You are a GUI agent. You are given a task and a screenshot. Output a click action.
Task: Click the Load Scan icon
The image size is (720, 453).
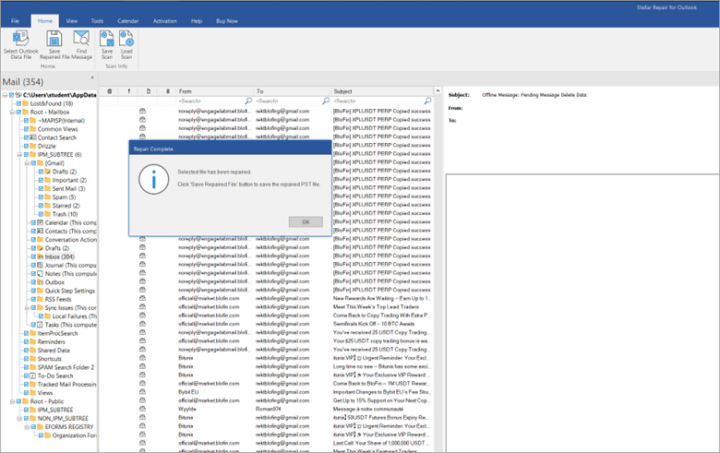click(x=126, y=39)
